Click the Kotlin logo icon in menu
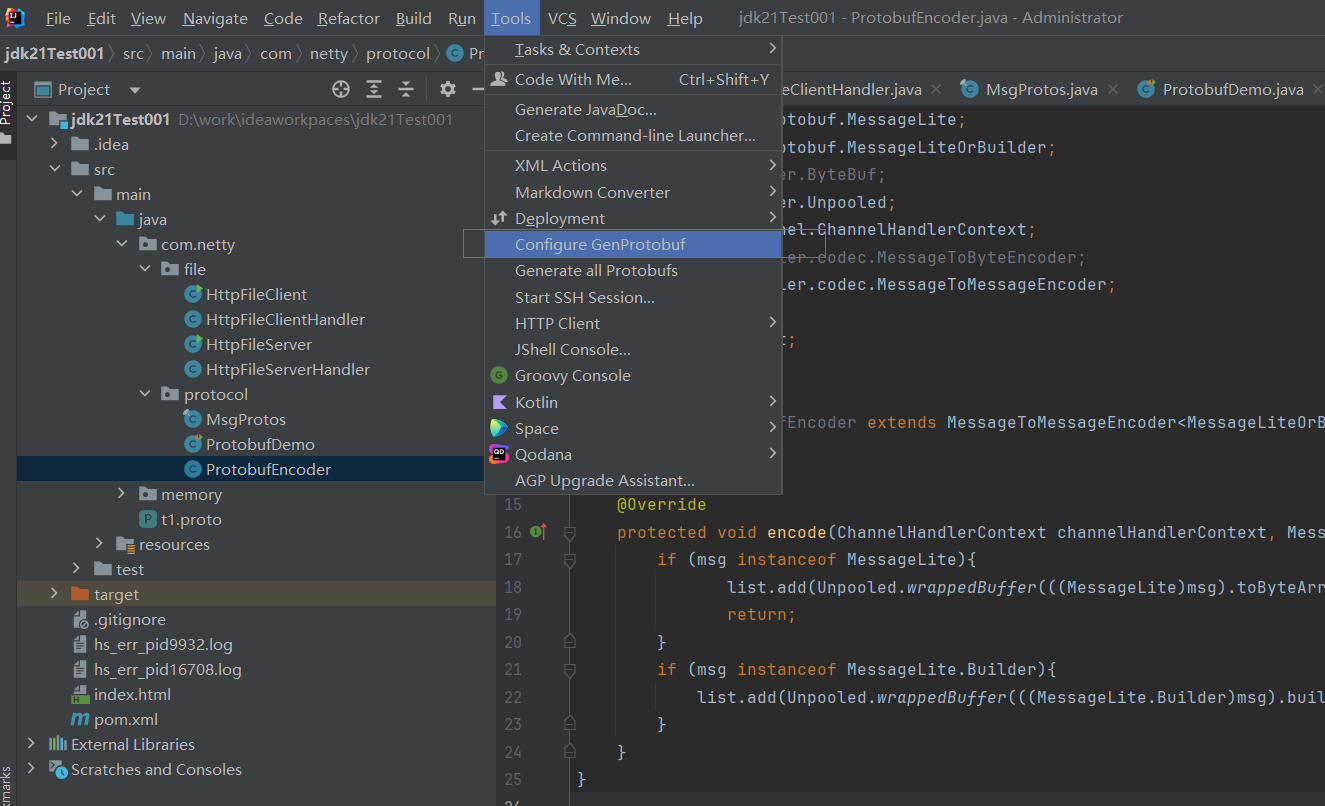 click(x=498, y=402)
